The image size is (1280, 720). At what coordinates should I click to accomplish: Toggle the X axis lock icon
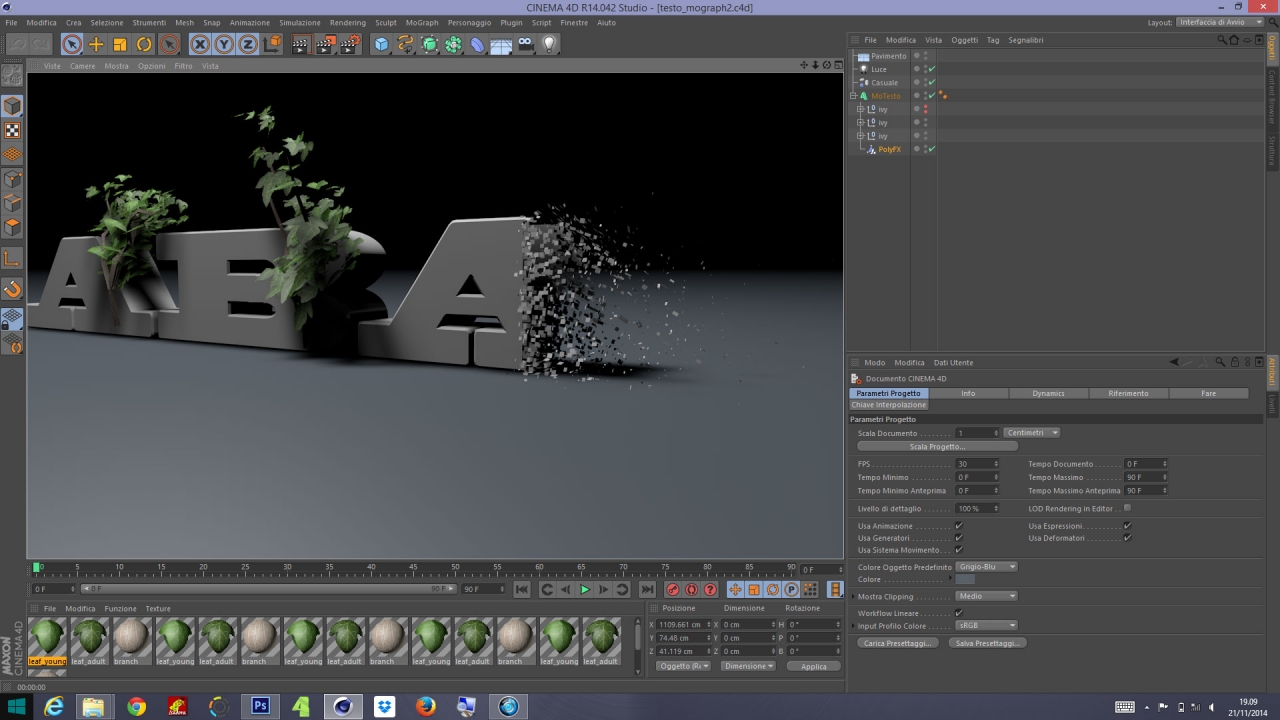pos(200,44)
